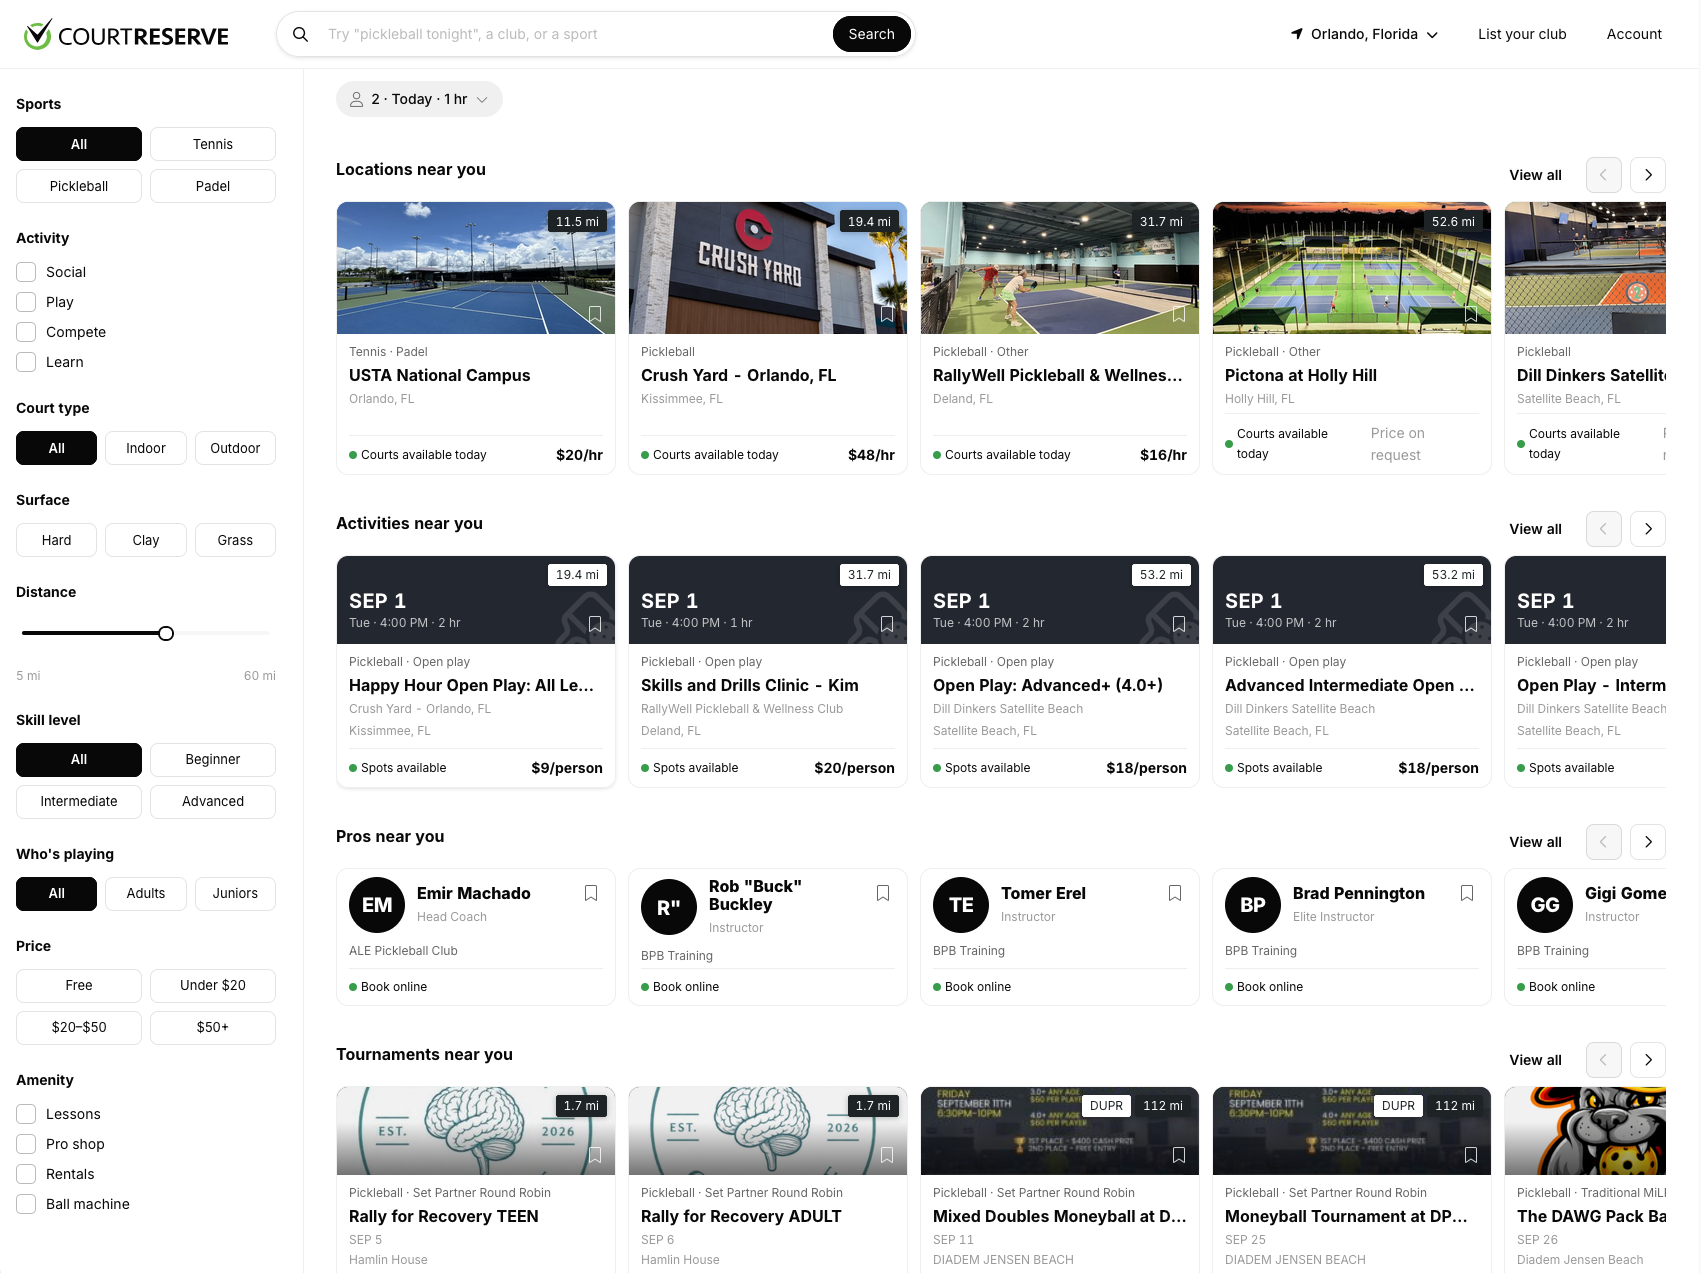
Task: Check the Social activity checkbox
Action: pyautogui.click(x=26, y=272)
